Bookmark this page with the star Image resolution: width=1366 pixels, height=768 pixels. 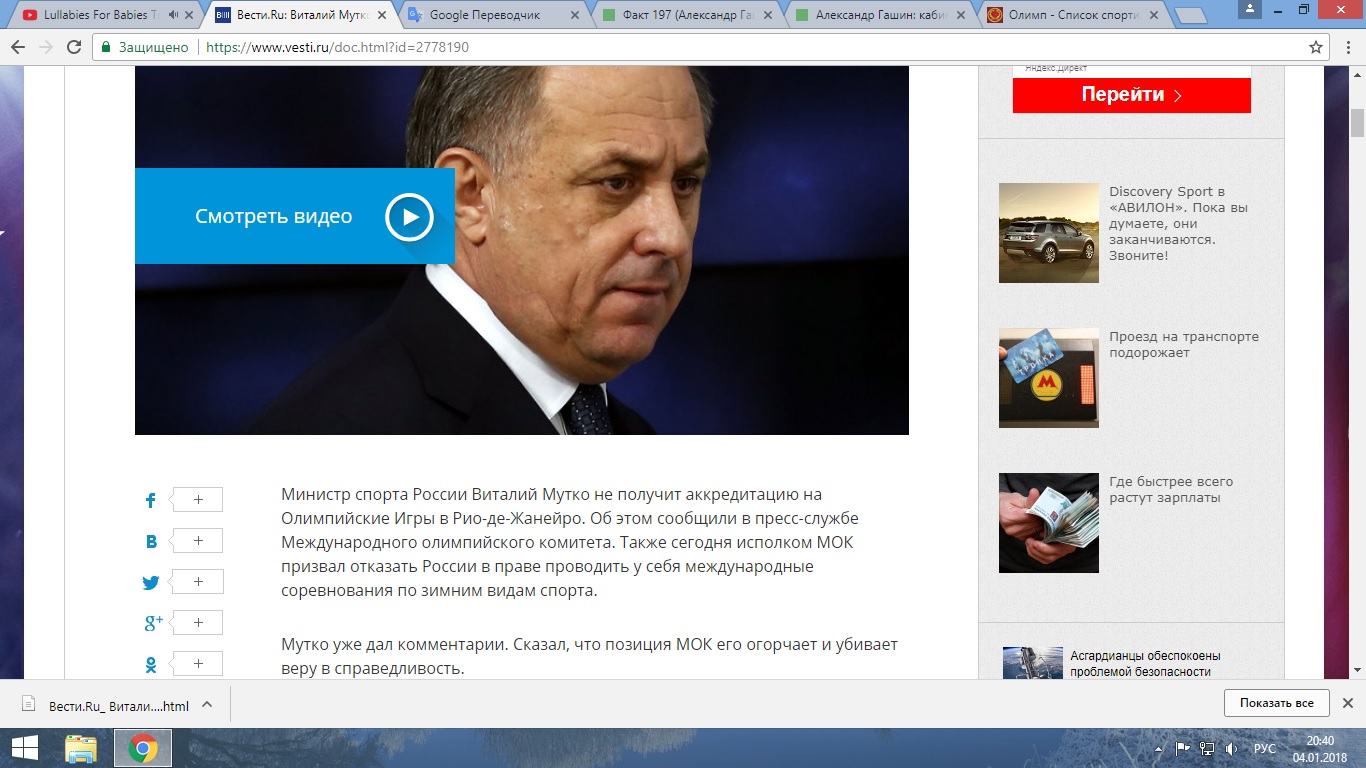tap(1316, 47)
